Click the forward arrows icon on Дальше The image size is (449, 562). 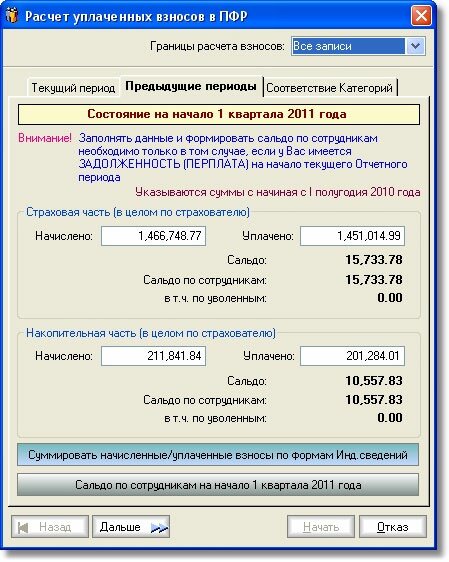pos(159,528)
